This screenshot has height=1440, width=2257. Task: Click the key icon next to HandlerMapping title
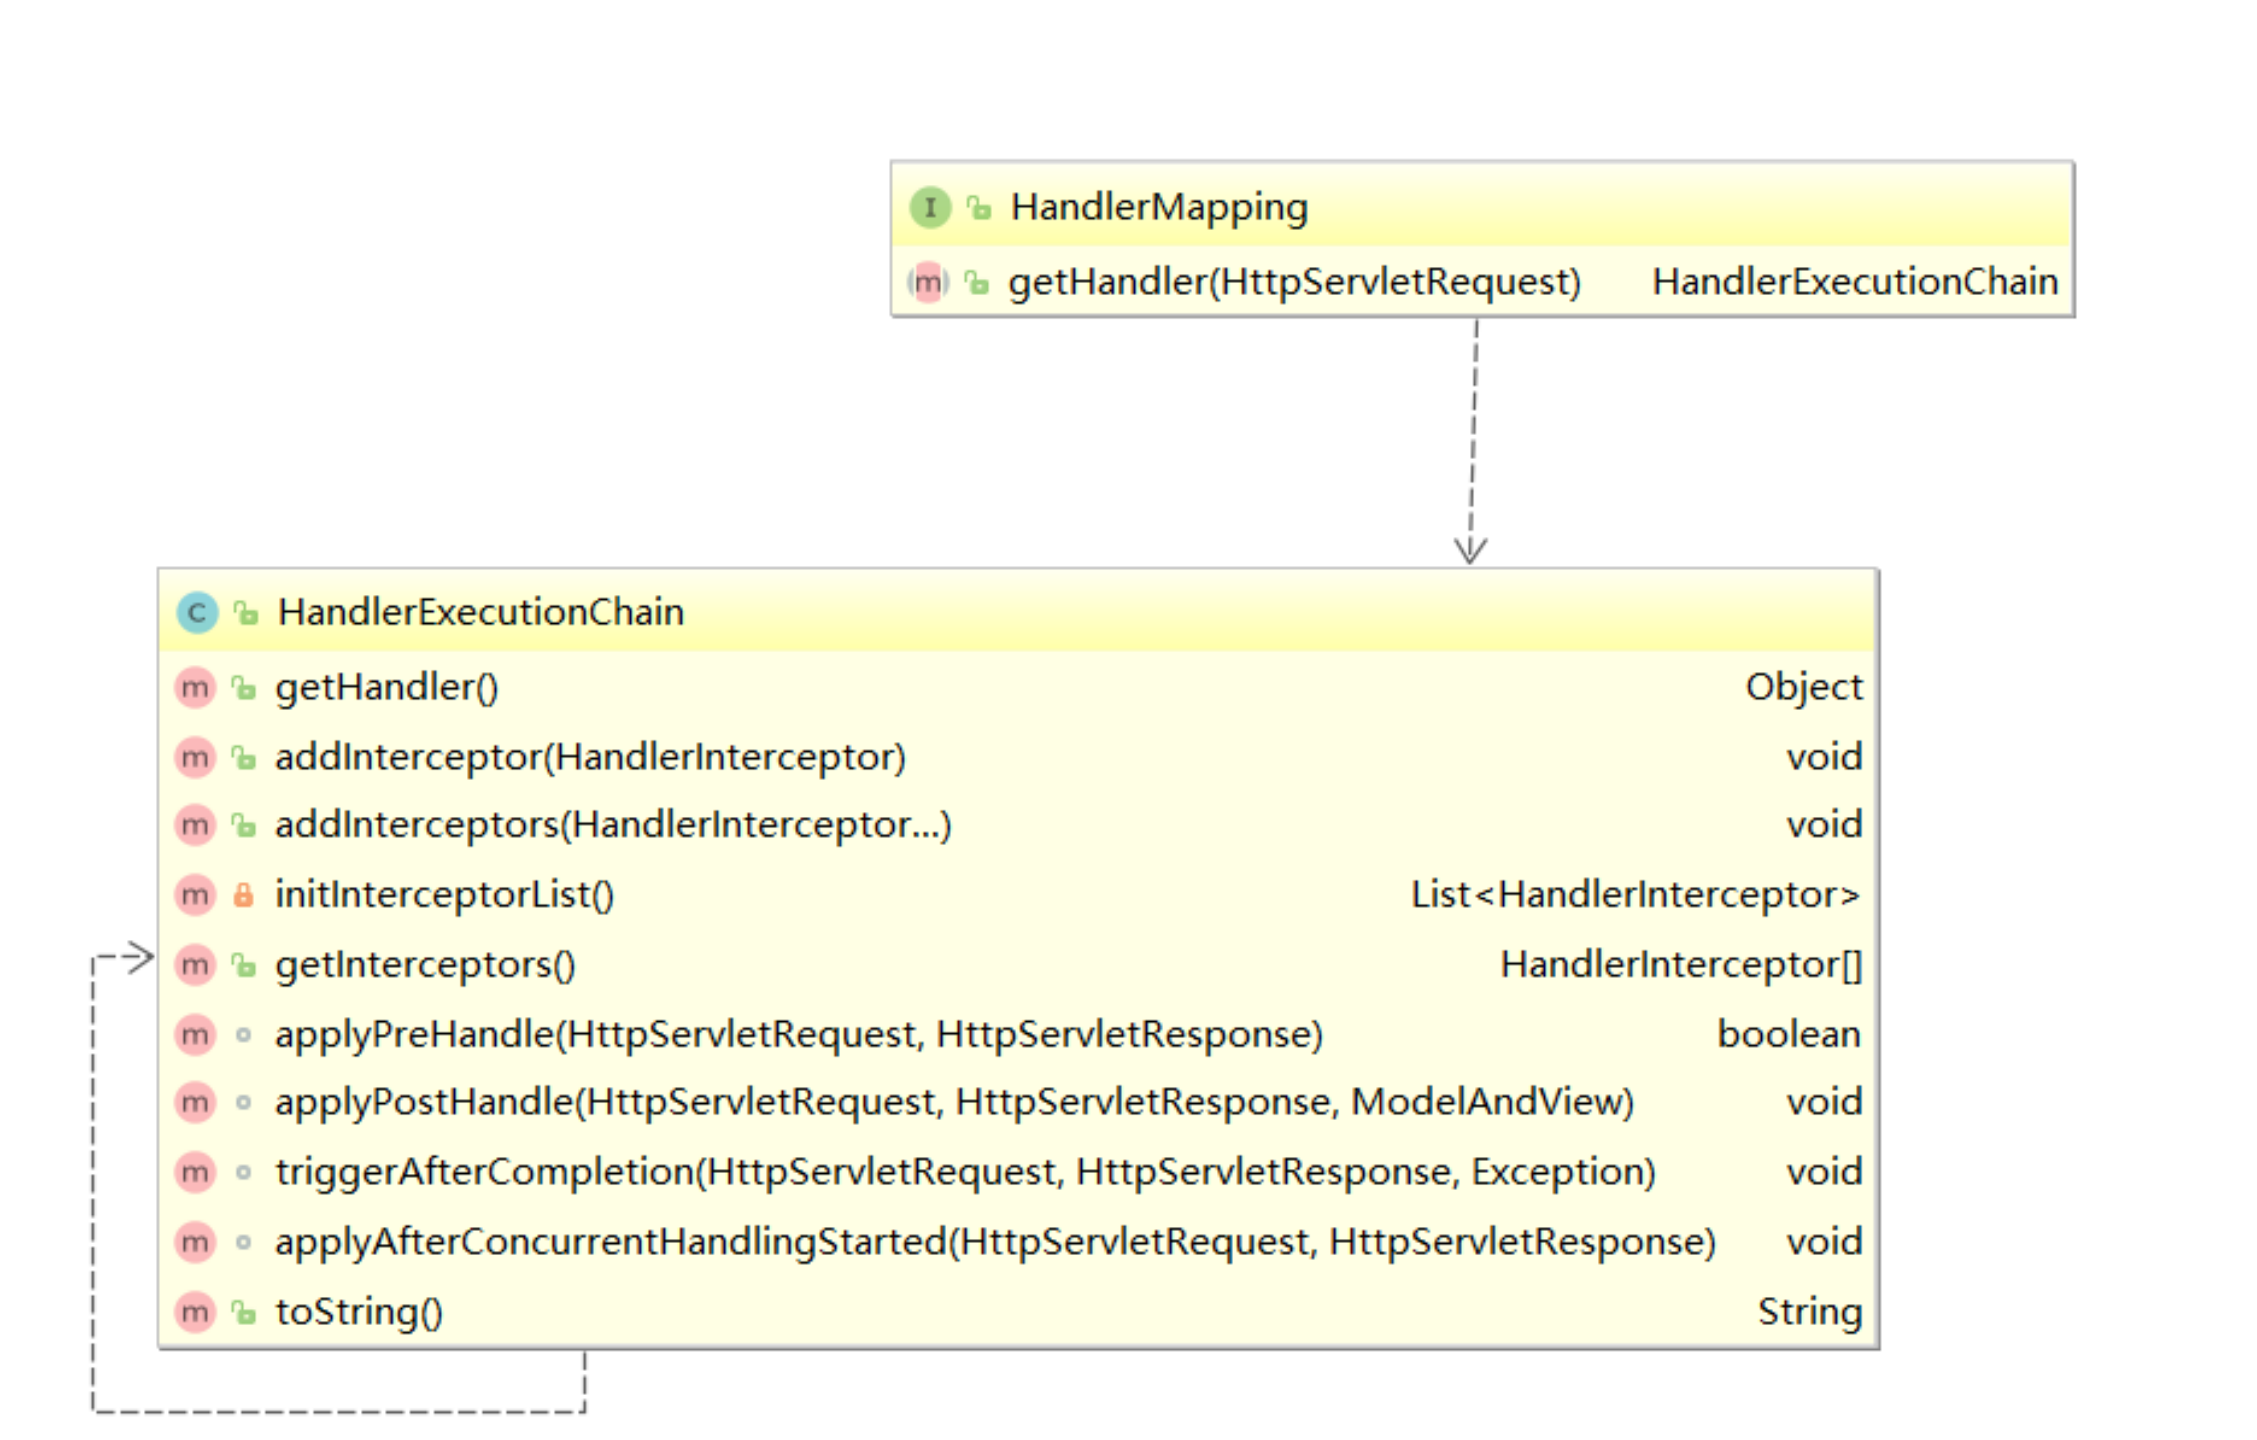click(977, 207)
